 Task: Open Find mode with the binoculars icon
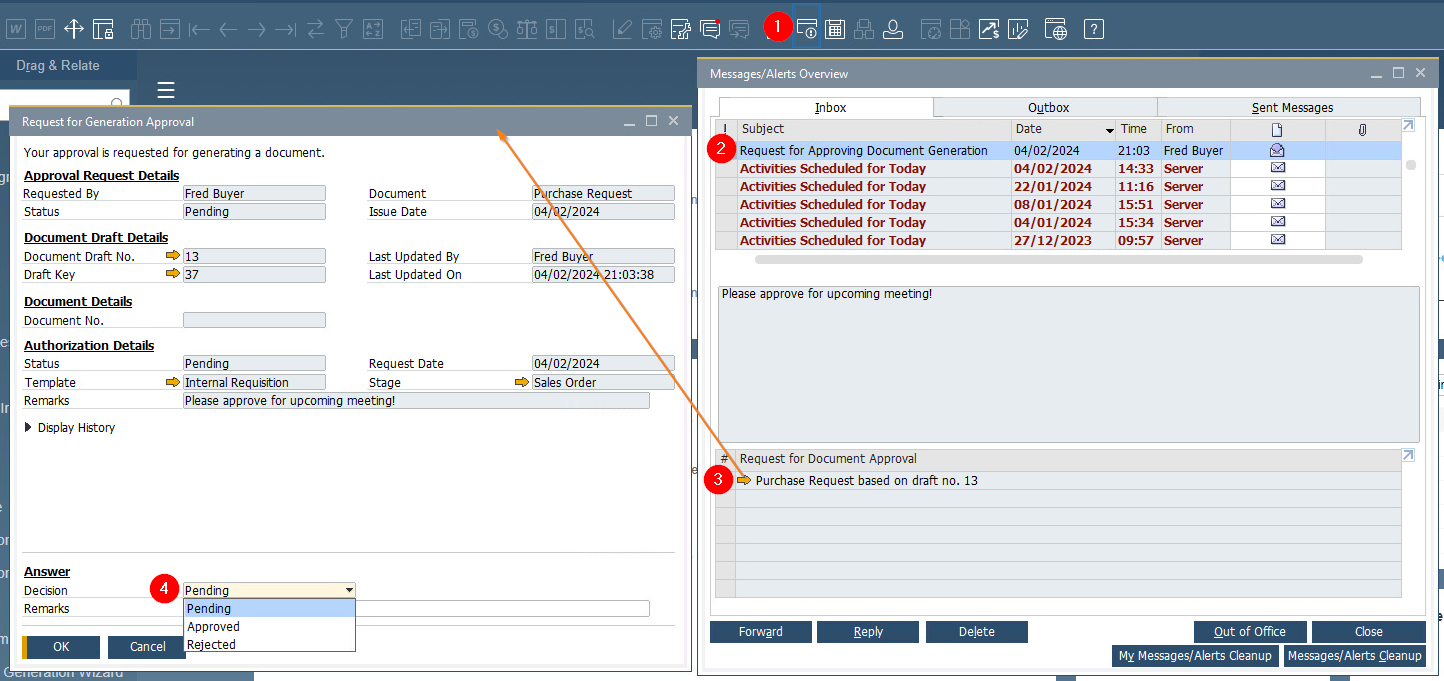tap(141, 28)
